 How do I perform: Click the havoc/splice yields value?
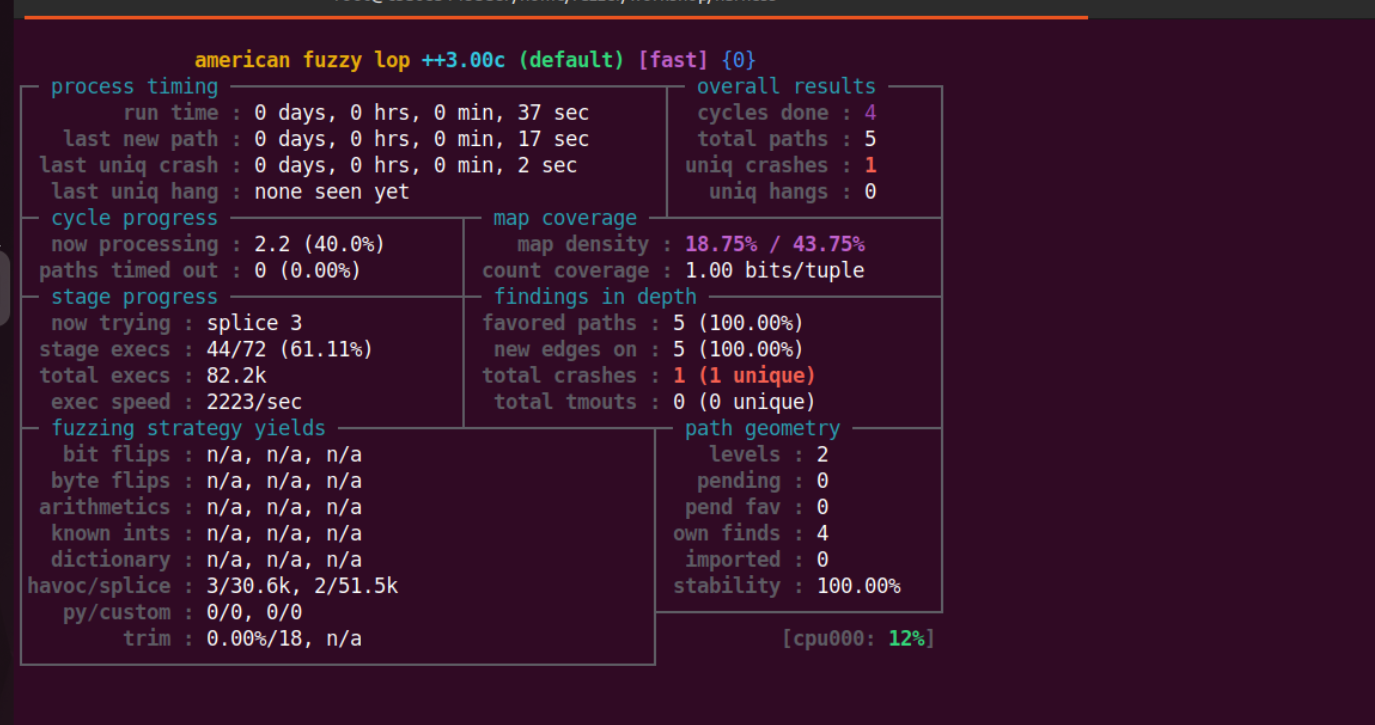(302, 586)
